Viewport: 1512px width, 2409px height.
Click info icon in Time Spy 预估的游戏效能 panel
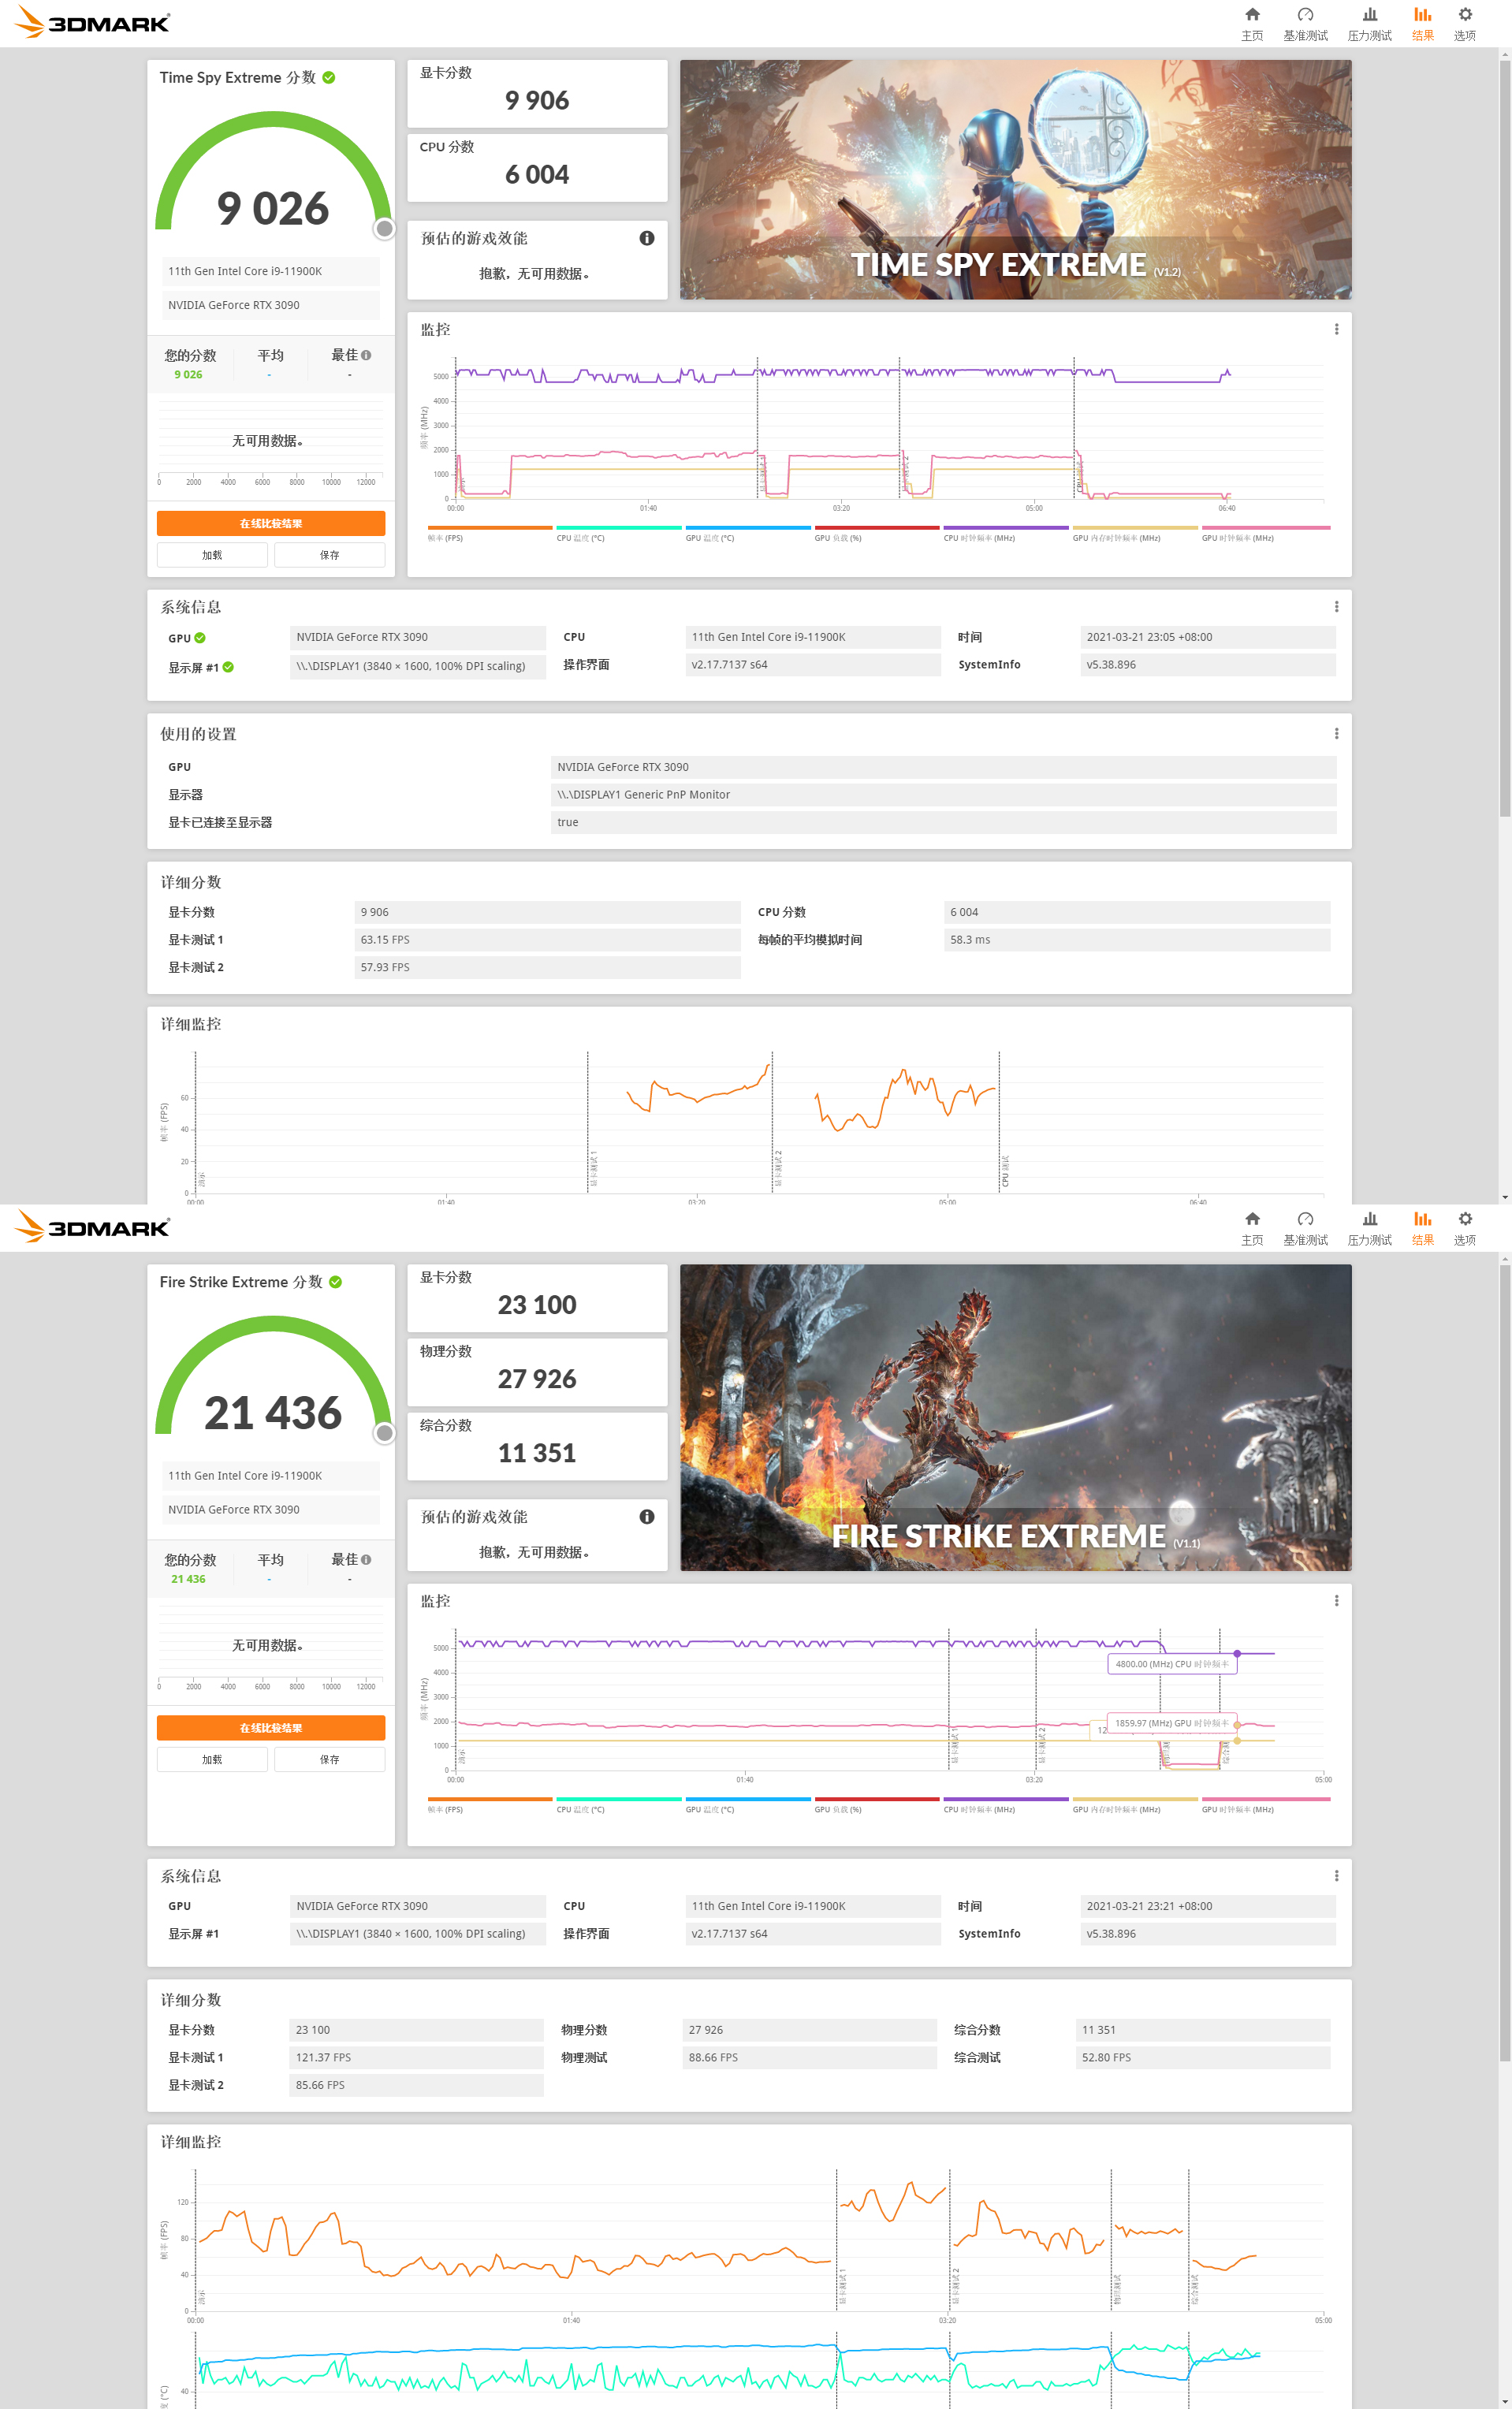[647, 238]
